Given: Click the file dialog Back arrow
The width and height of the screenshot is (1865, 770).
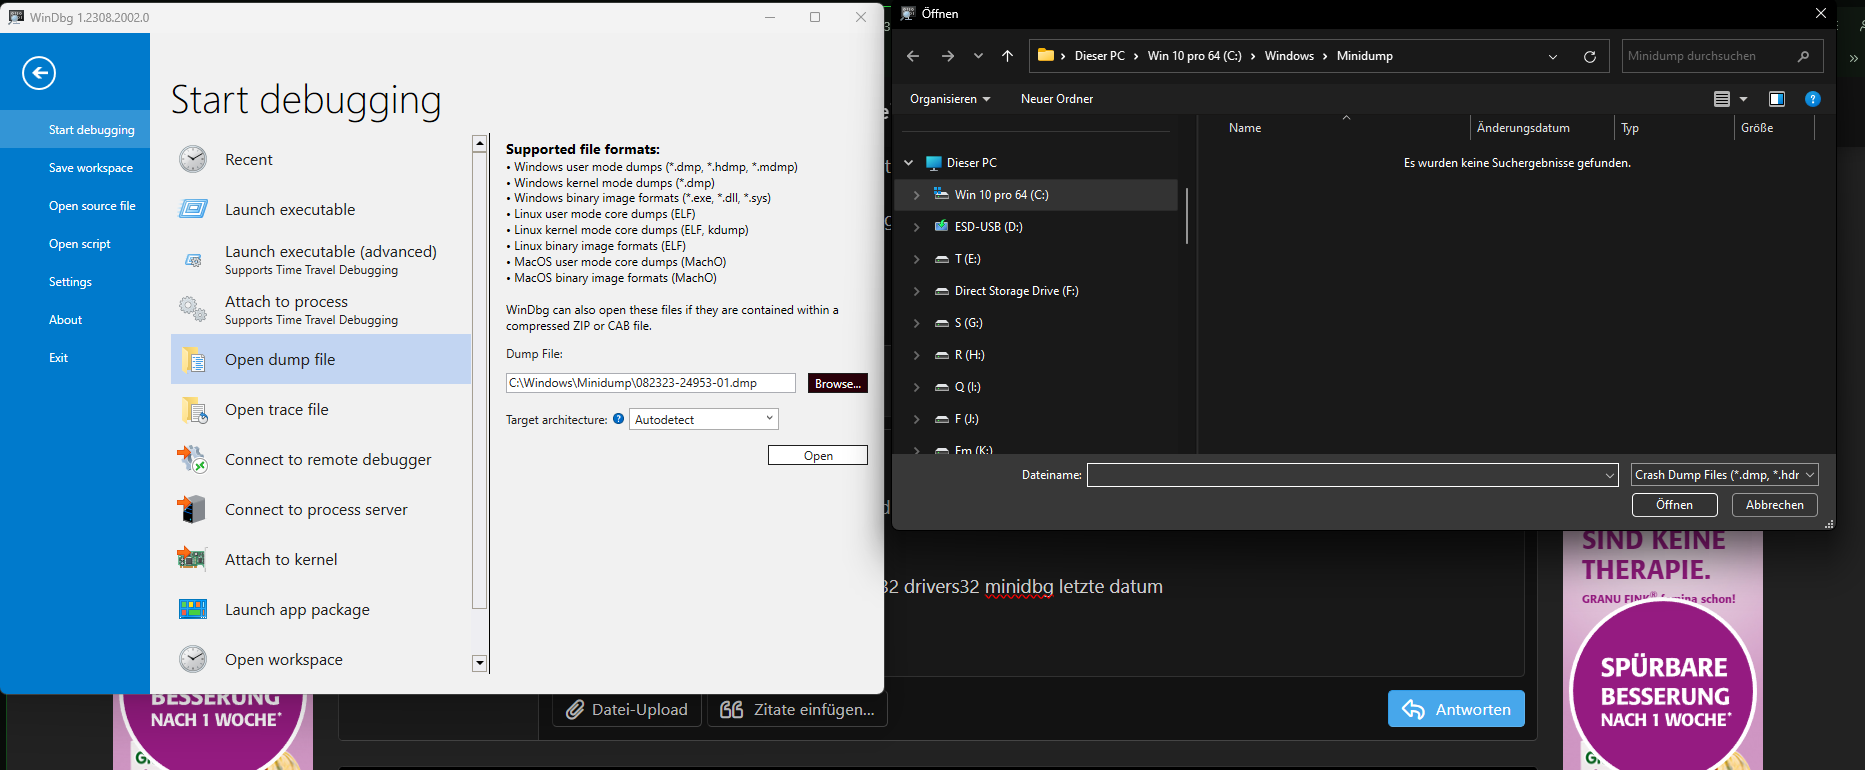Looking at the screenshot, I should pyautogui.click(x=913, y=56).
